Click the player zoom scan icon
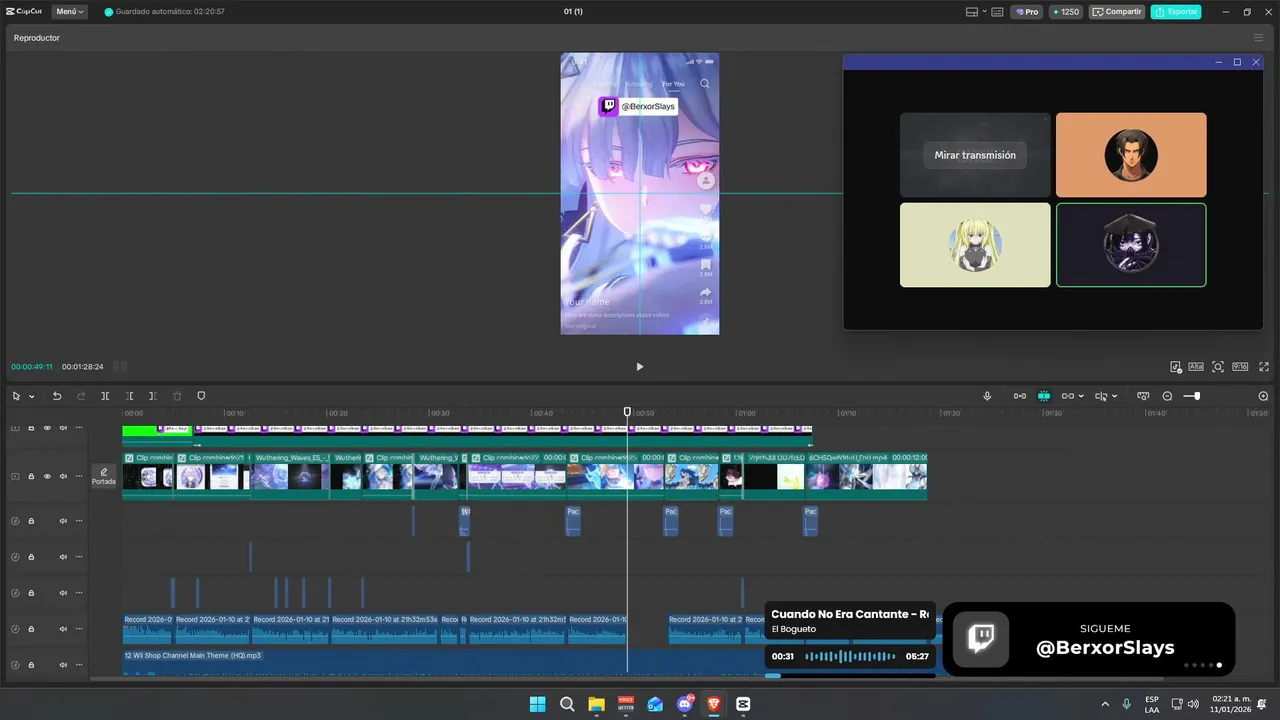This screenshot has height=720, width=1280. [x=1218, y=367]
